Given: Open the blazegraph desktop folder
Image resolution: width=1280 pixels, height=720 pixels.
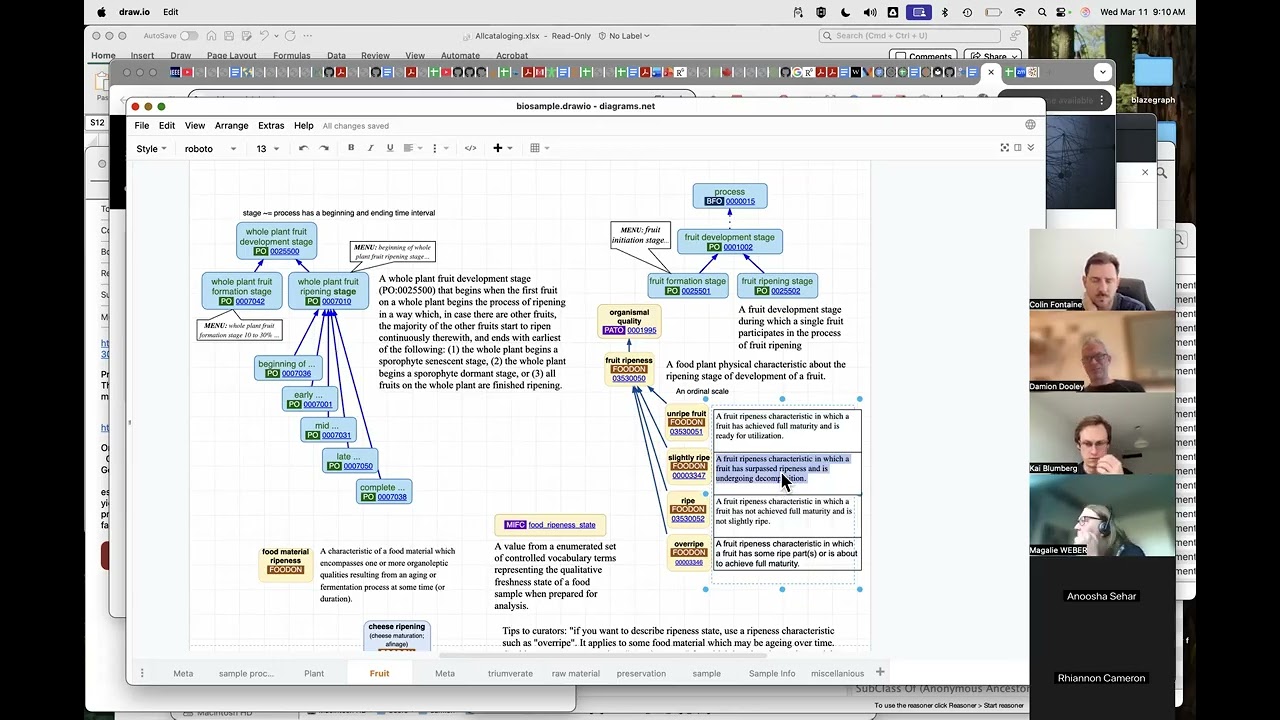Looking at the screenshot, I should [1153, 80].
